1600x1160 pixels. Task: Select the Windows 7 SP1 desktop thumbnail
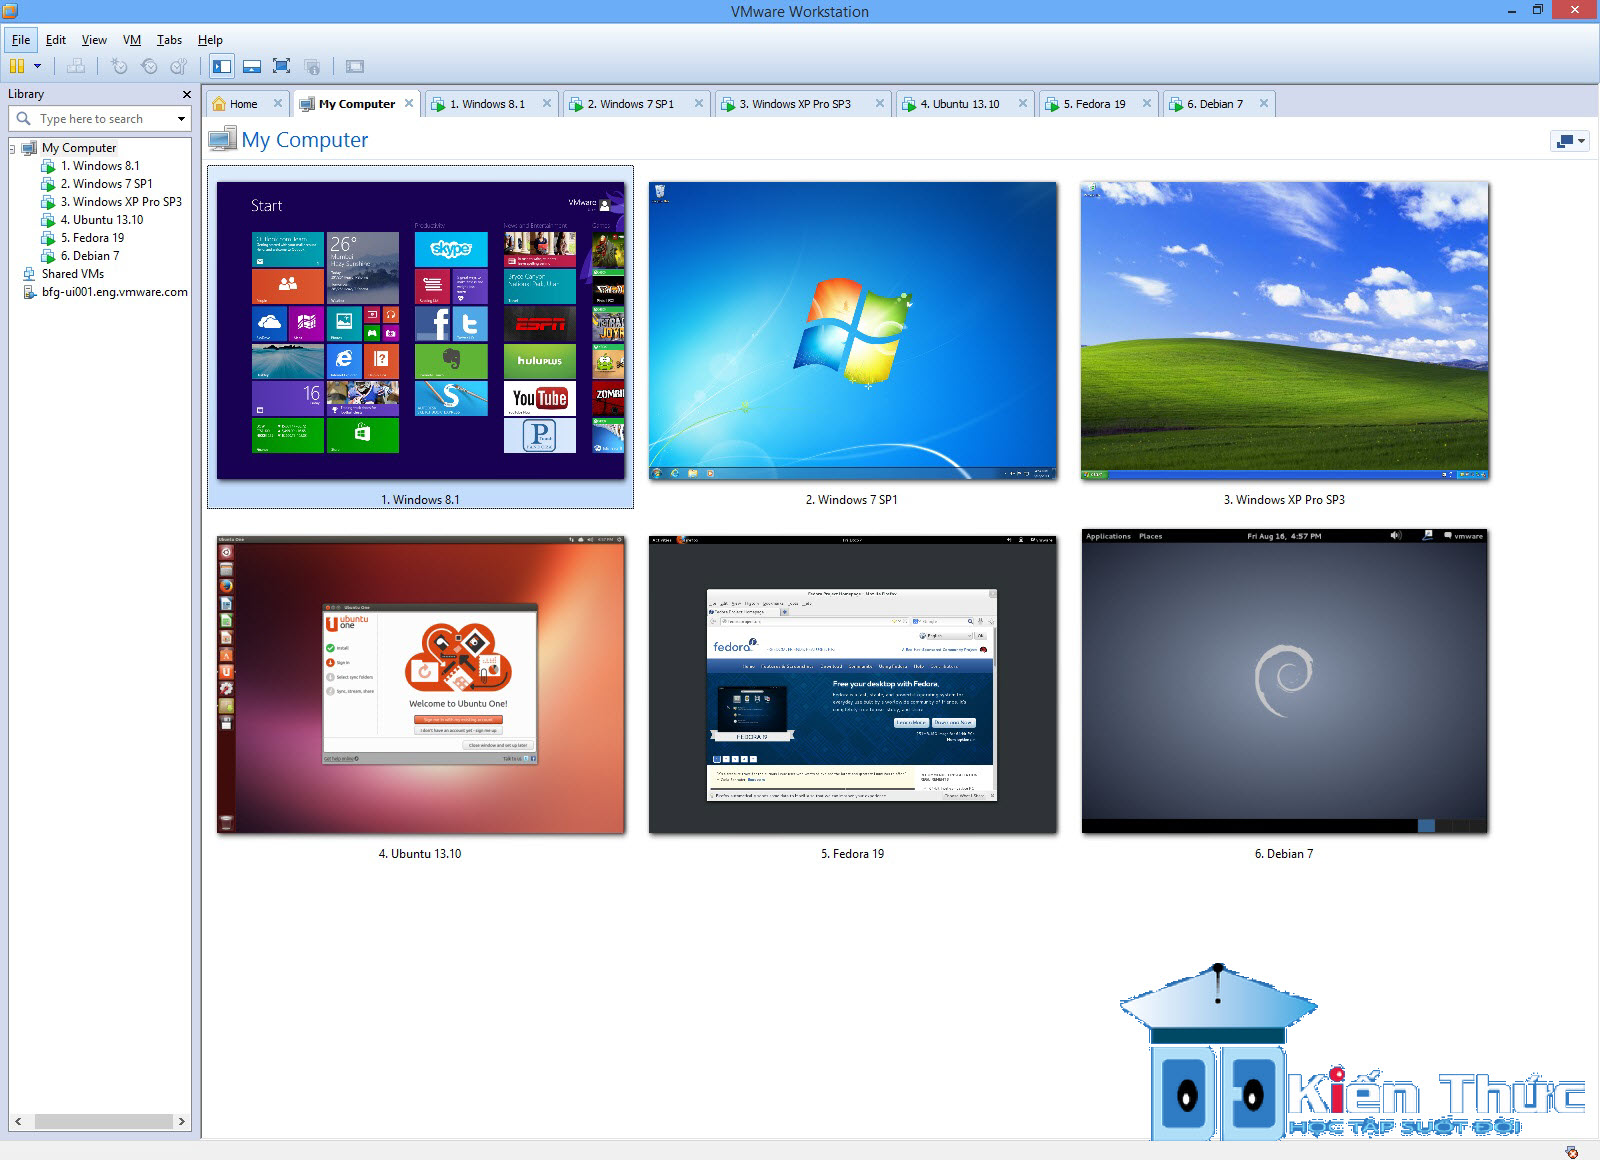pyautogui.click(x=853, y=331)
